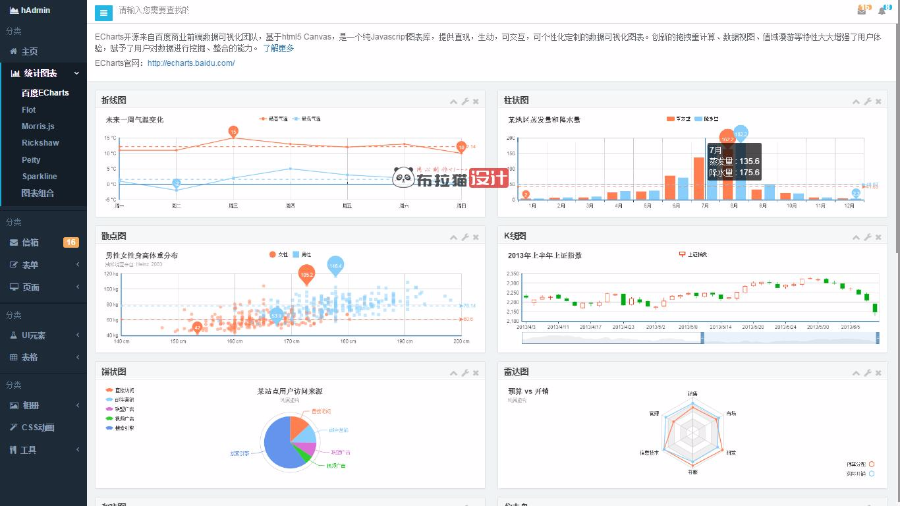Expand the 工具 tools menu
Viewport: 900px width, 506px height.
[x=43, y=450]
